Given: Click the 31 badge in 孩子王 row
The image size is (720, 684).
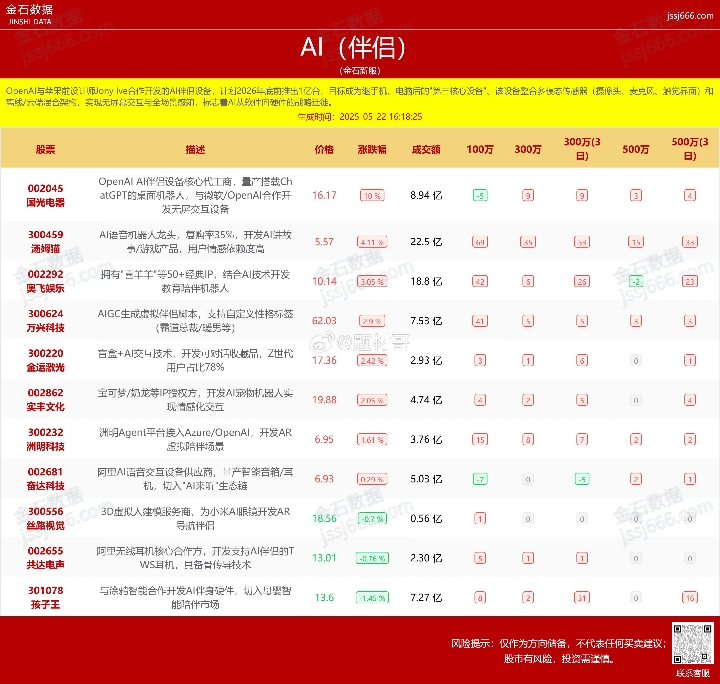Looking at the screenshot, I should (x=582, y=598).
